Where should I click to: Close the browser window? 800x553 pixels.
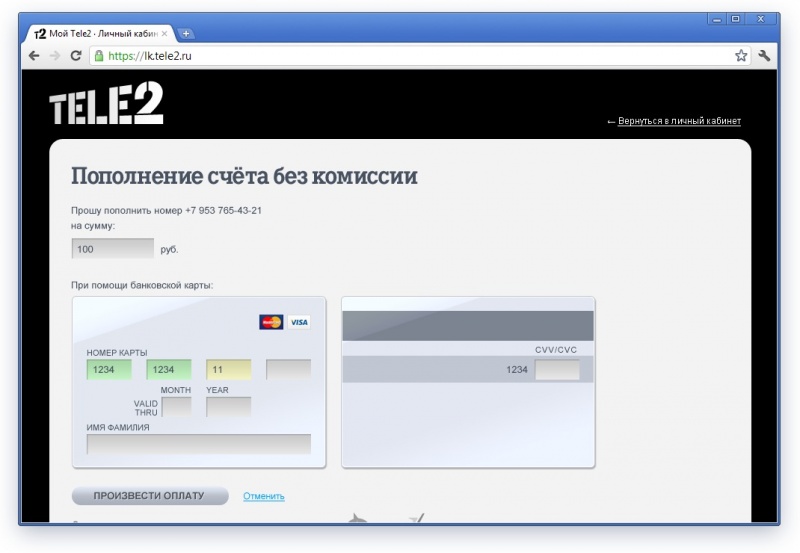point(761,19)
